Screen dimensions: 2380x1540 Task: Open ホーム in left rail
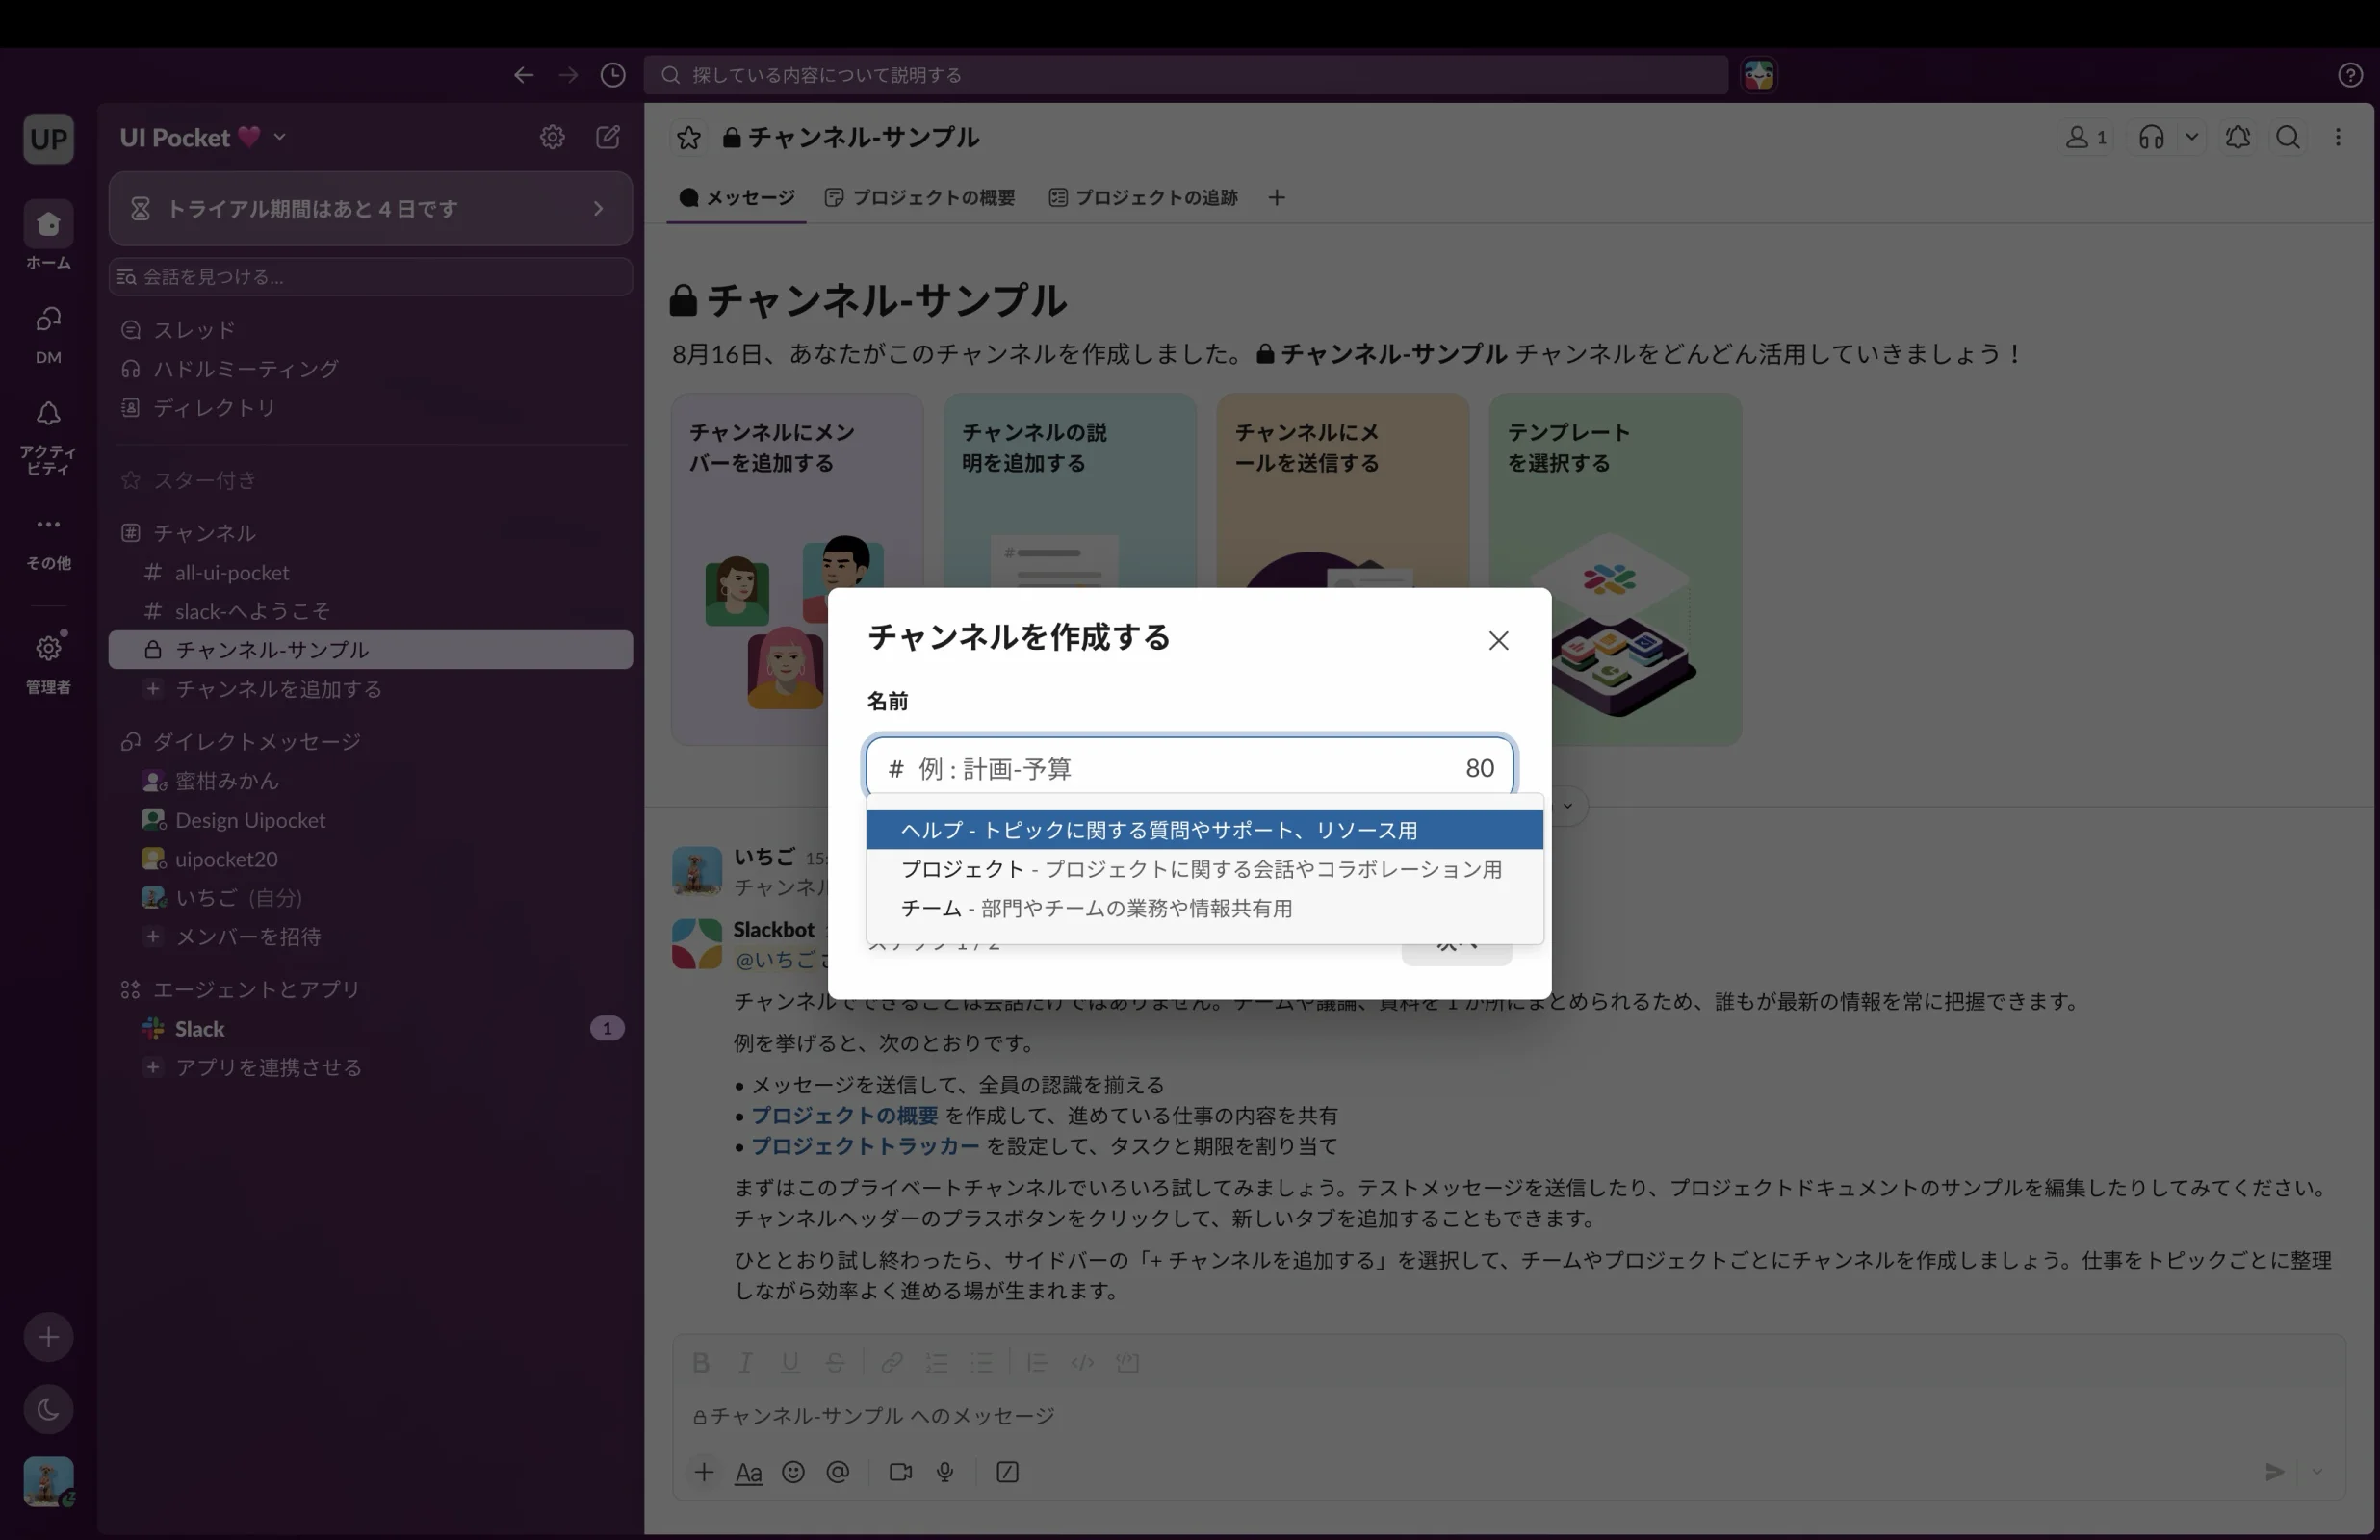(x=48, y=234)
